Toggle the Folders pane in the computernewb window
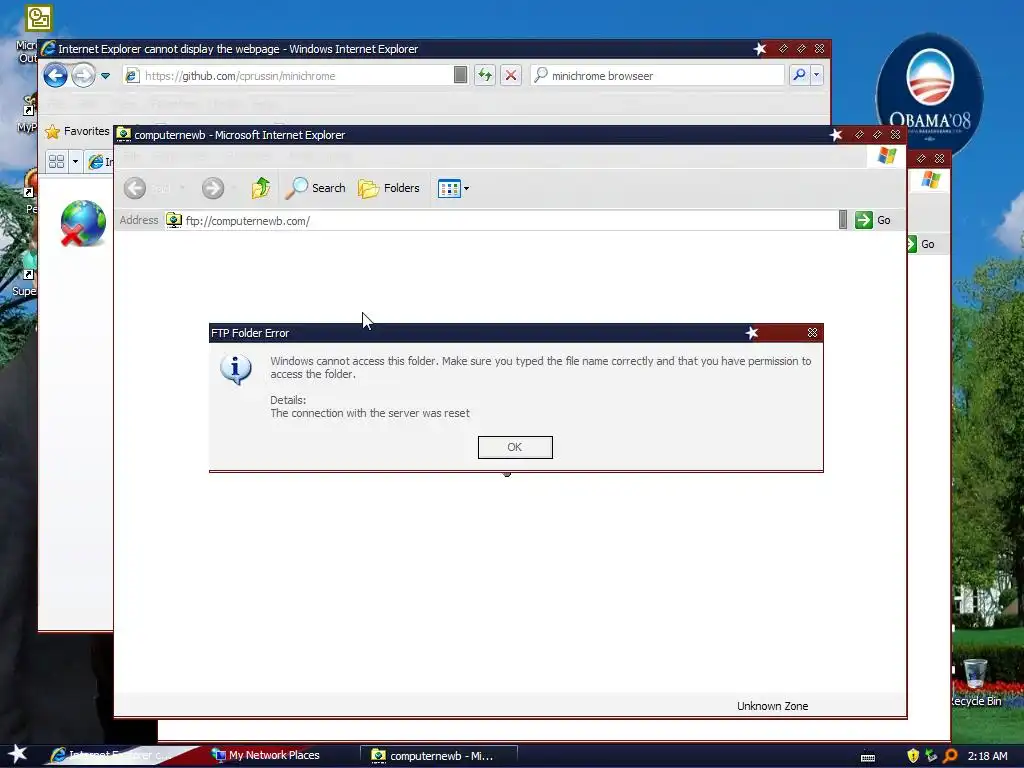 (x=389, y=188)
